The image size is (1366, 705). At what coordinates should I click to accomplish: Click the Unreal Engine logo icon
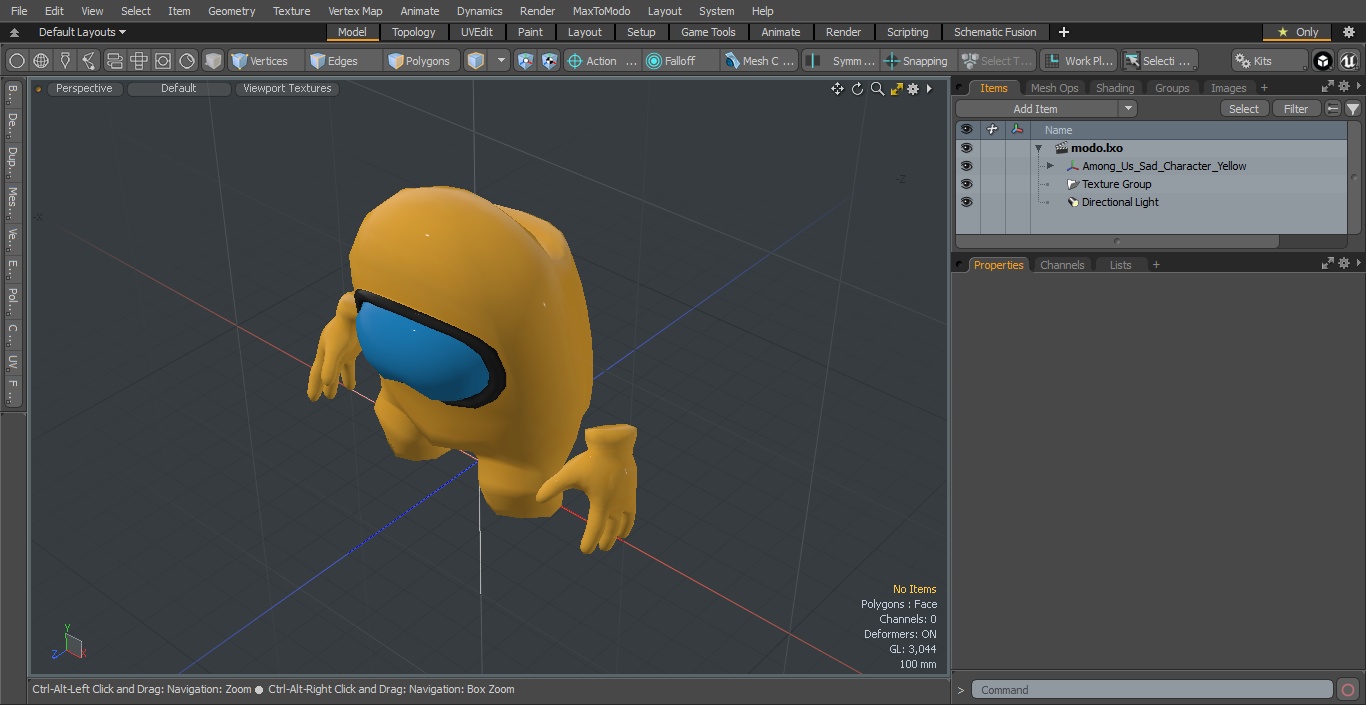pos(1348,61)
